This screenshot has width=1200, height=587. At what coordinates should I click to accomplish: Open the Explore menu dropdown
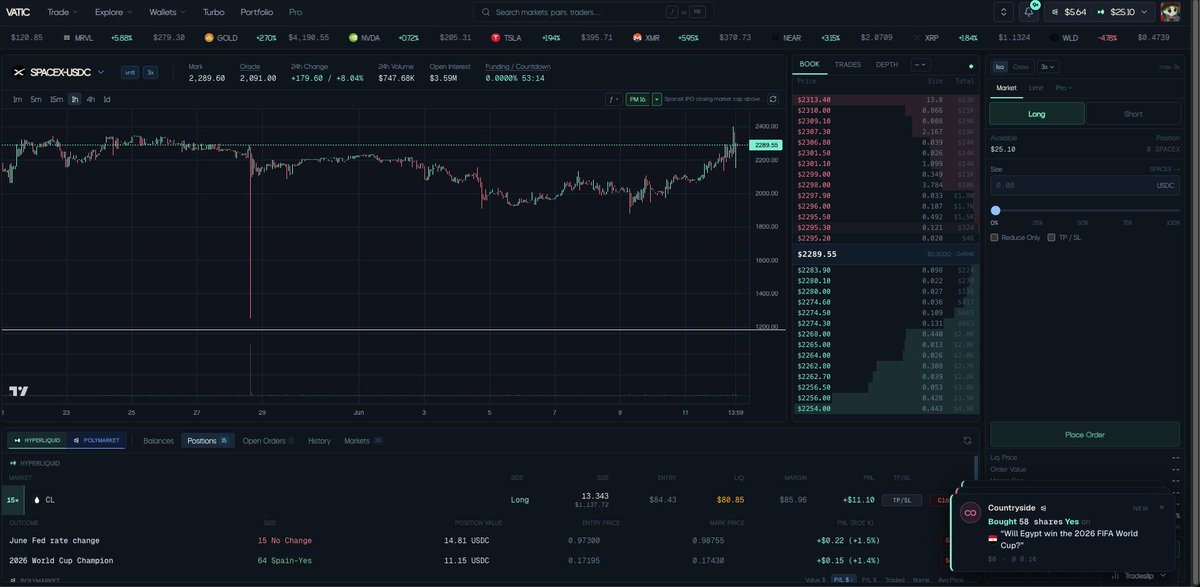coord(112,12)
